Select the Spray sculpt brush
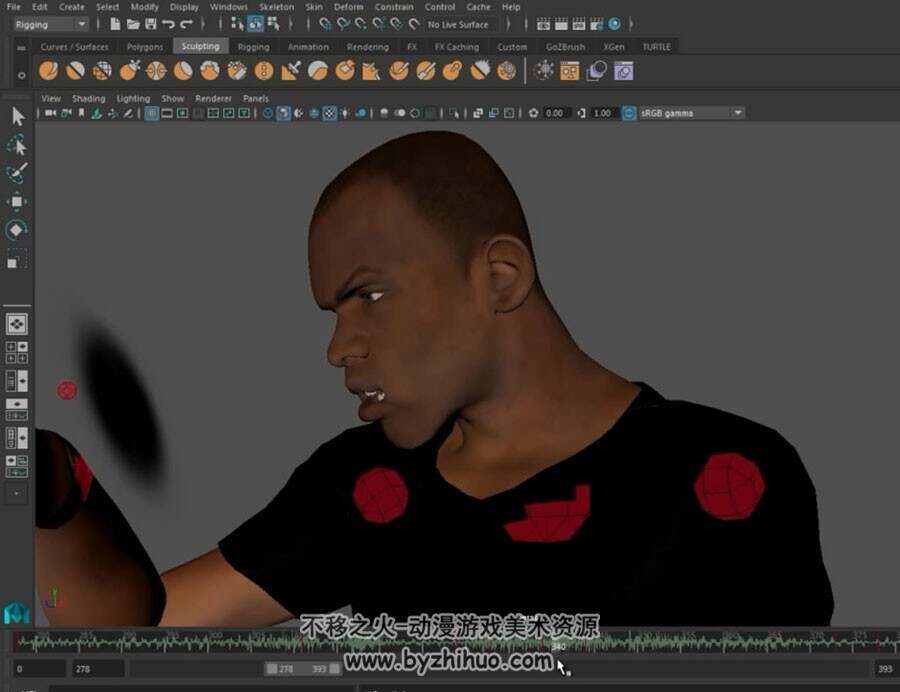Viewport: 900px width, 692px height. click(x=236, y=71)
